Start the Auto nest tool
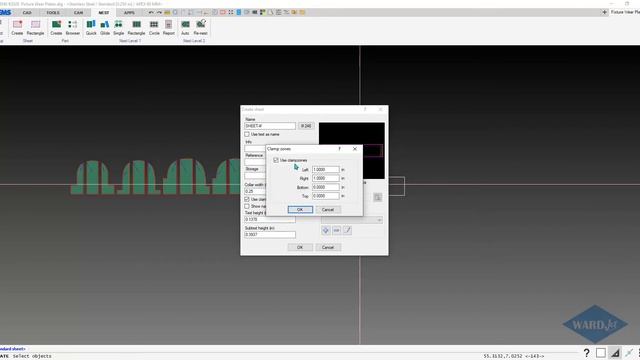The height and width of the screenshot is (360, 640). pyautogui.click(x=185, y=28)
